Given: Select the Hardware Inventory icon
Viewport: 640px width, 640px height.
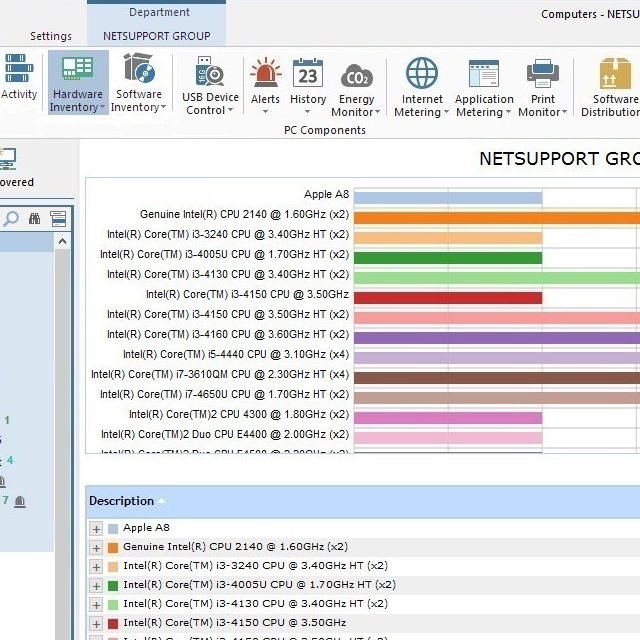Looking at the screenshot, I should click(78, 68).
